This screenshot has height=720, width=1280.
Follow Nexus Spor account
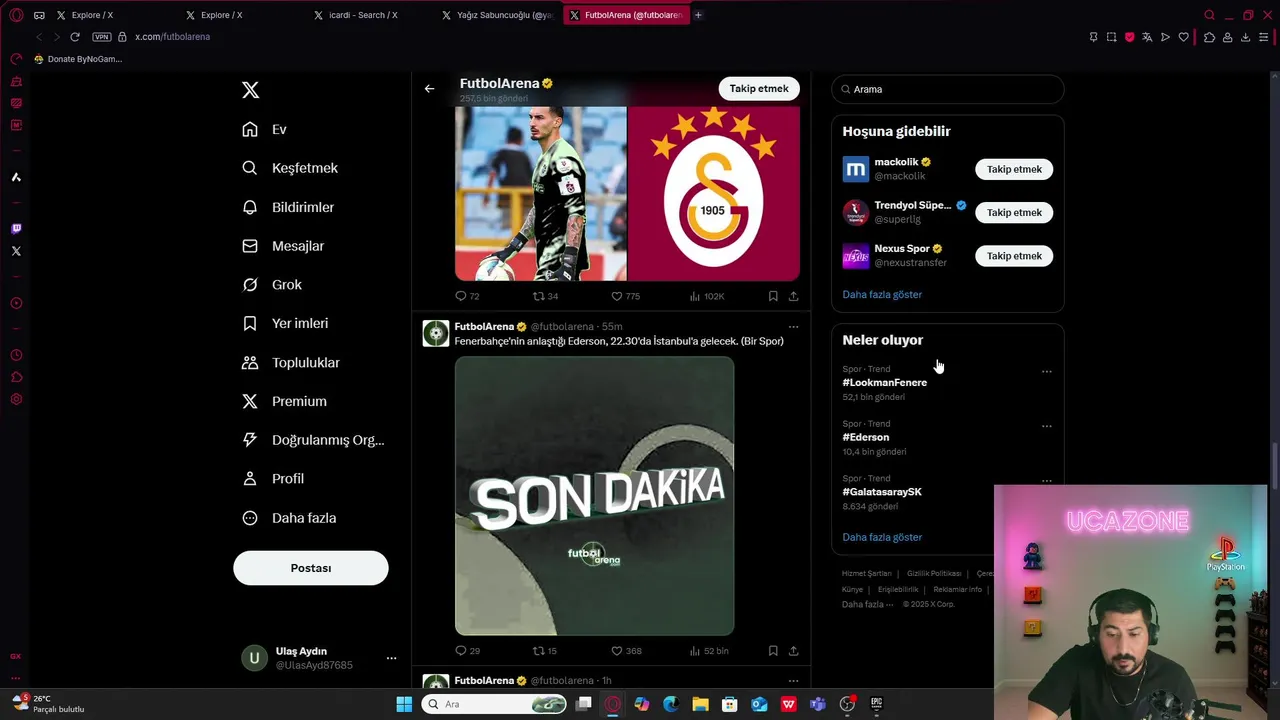[1014, 256]
